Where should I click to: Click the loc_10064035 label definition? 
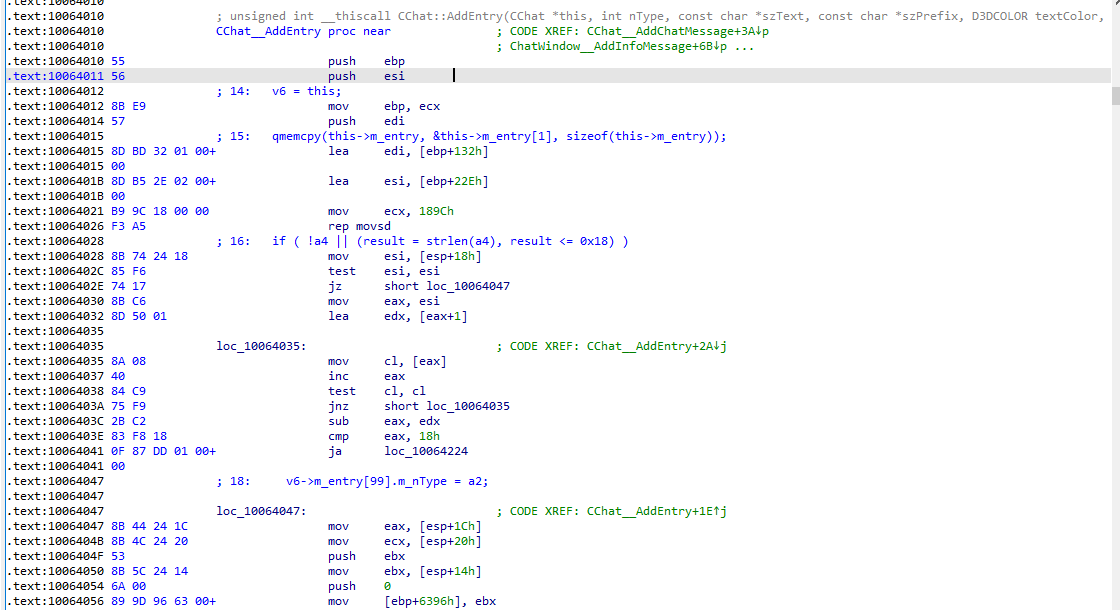pos(261,346)
